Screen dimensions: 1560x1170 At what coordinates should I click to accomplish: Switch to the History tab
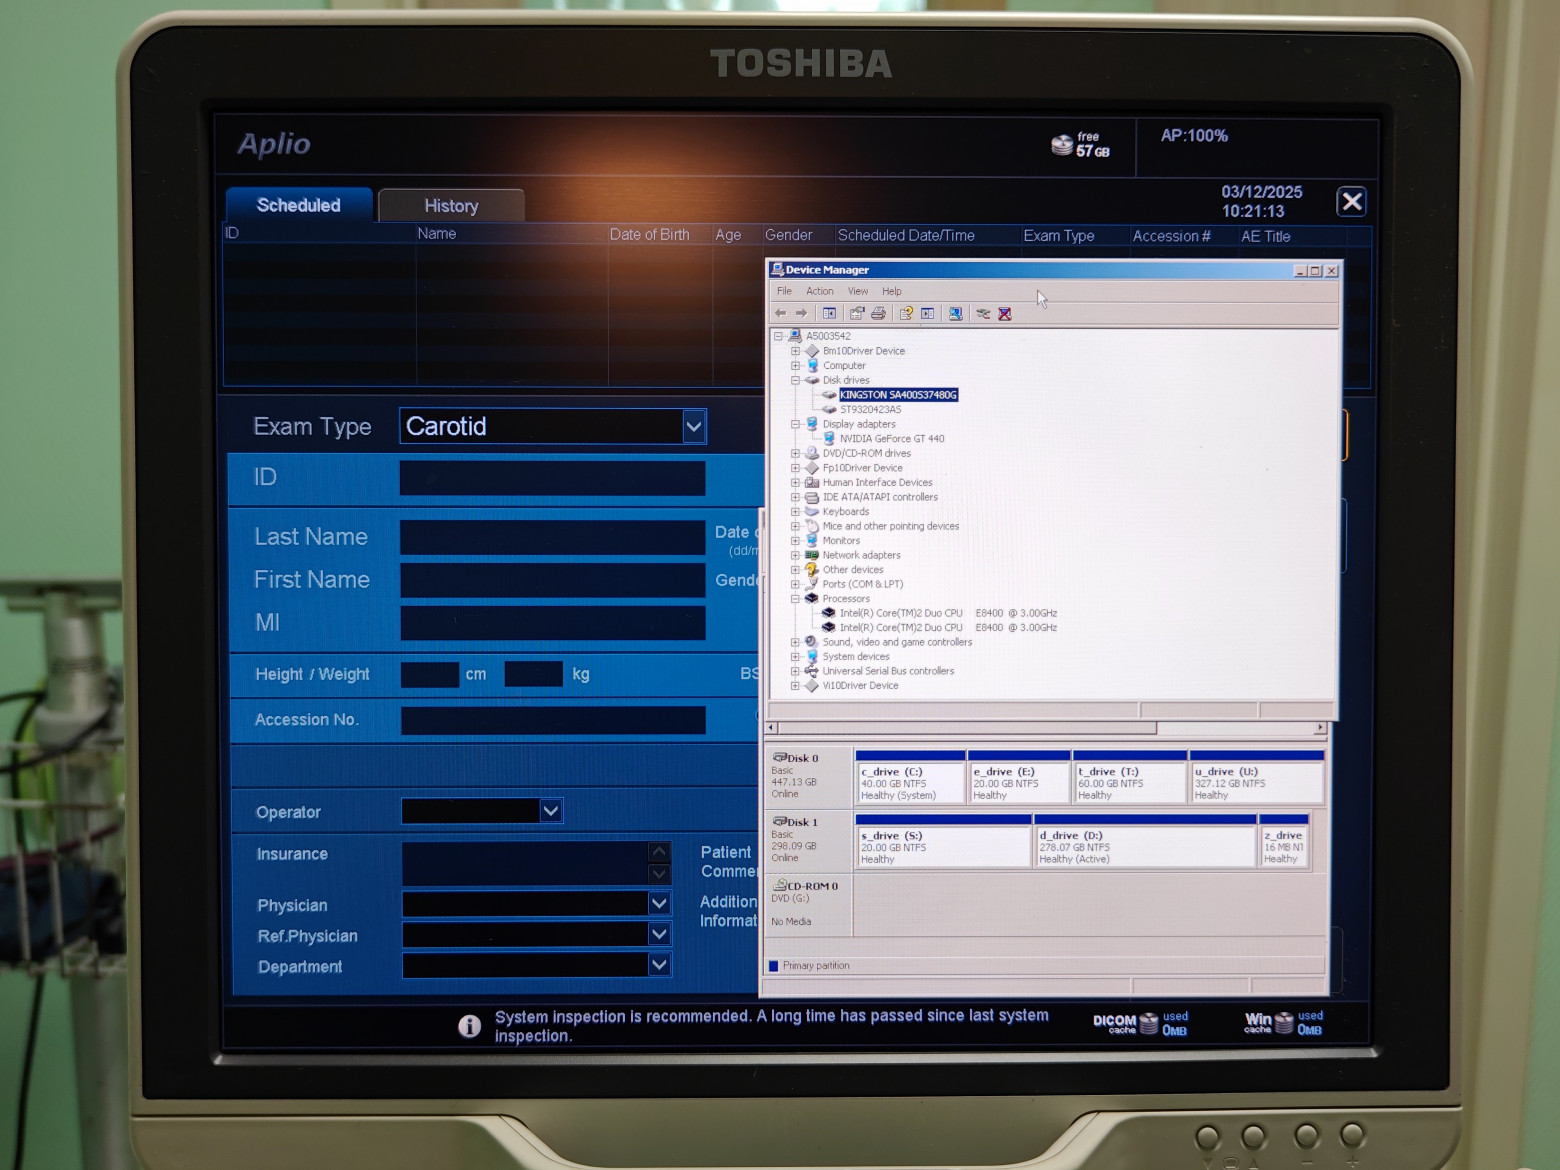[x=451, y=206]
